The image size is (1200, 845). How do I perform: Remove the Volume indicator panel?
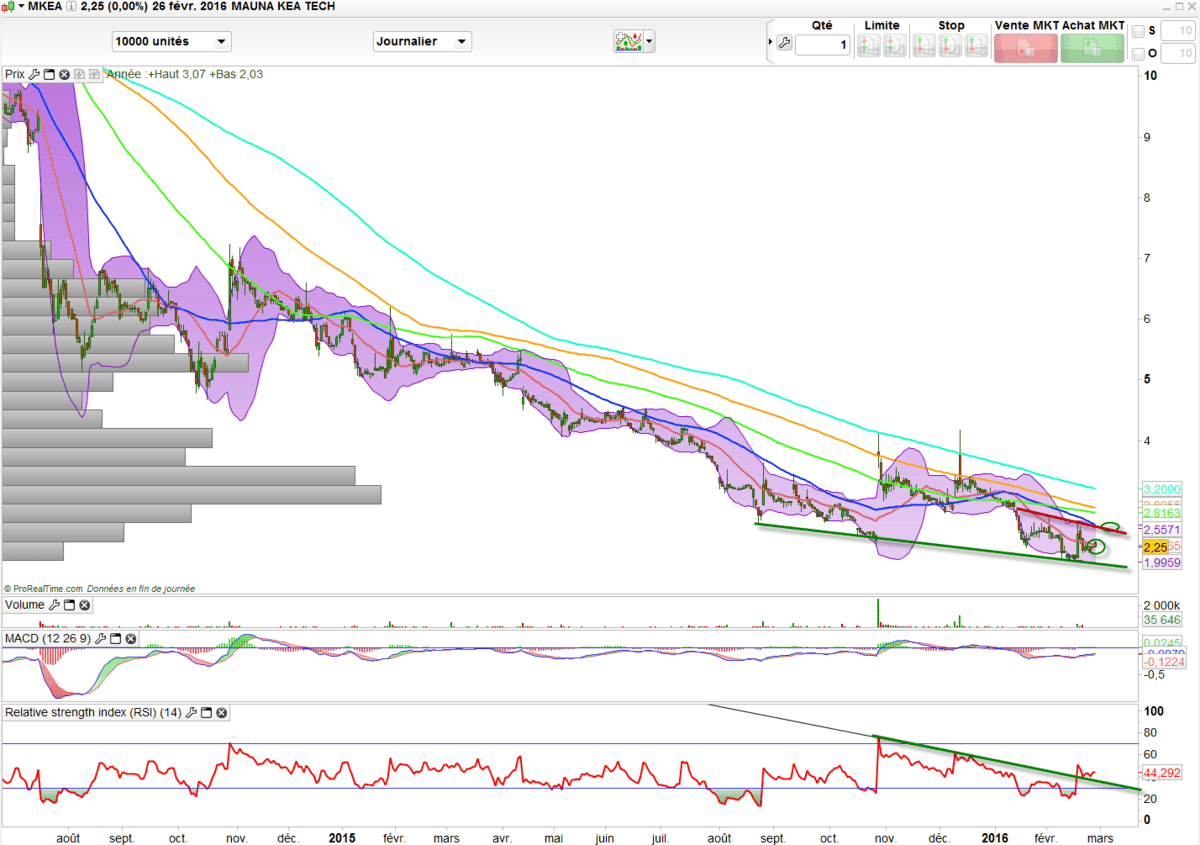coord(85,605)
